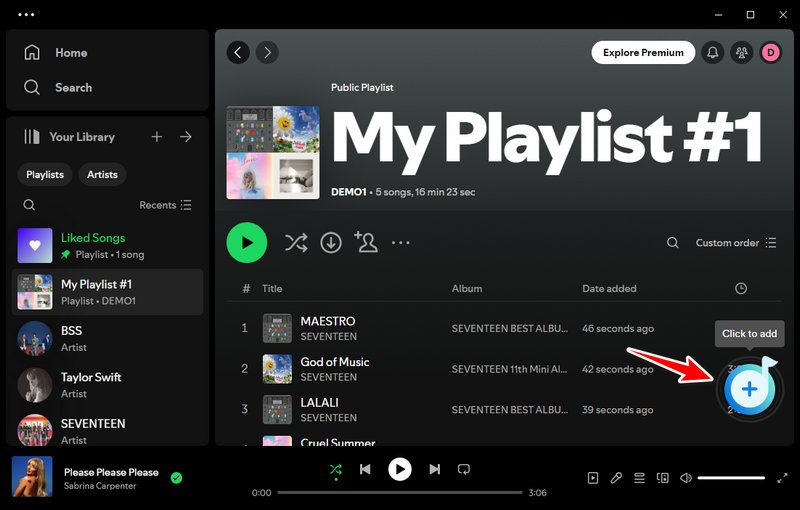Open MAESTRO album SEVENTEEN BEST ALBUM
This screenshot has width=800, height=510.
(x=509, y=328)
